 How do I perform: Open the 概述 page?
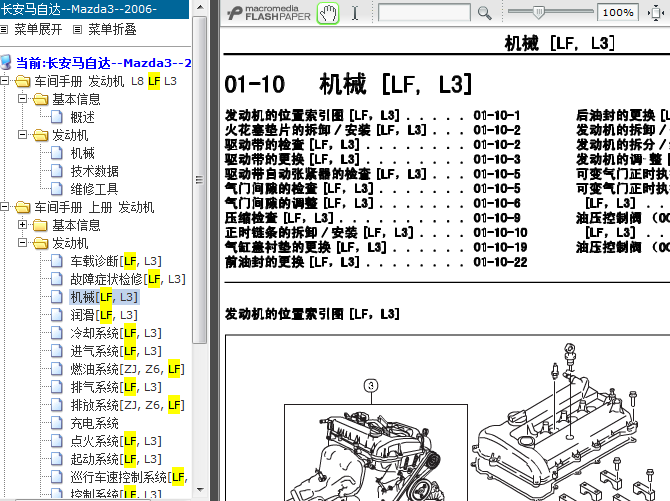coord(82,117)
